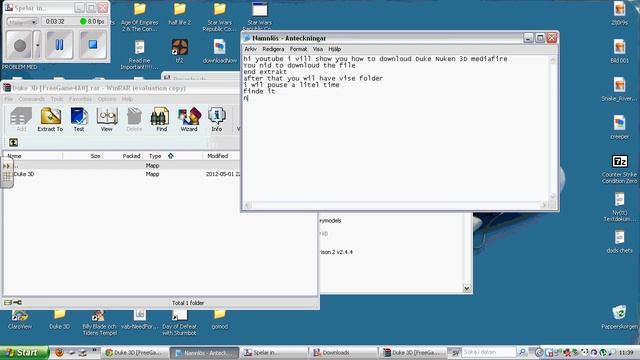Sort WinRAR list by Type column
This screenshot has width=640, height=360.
click(x=173, y=156)
